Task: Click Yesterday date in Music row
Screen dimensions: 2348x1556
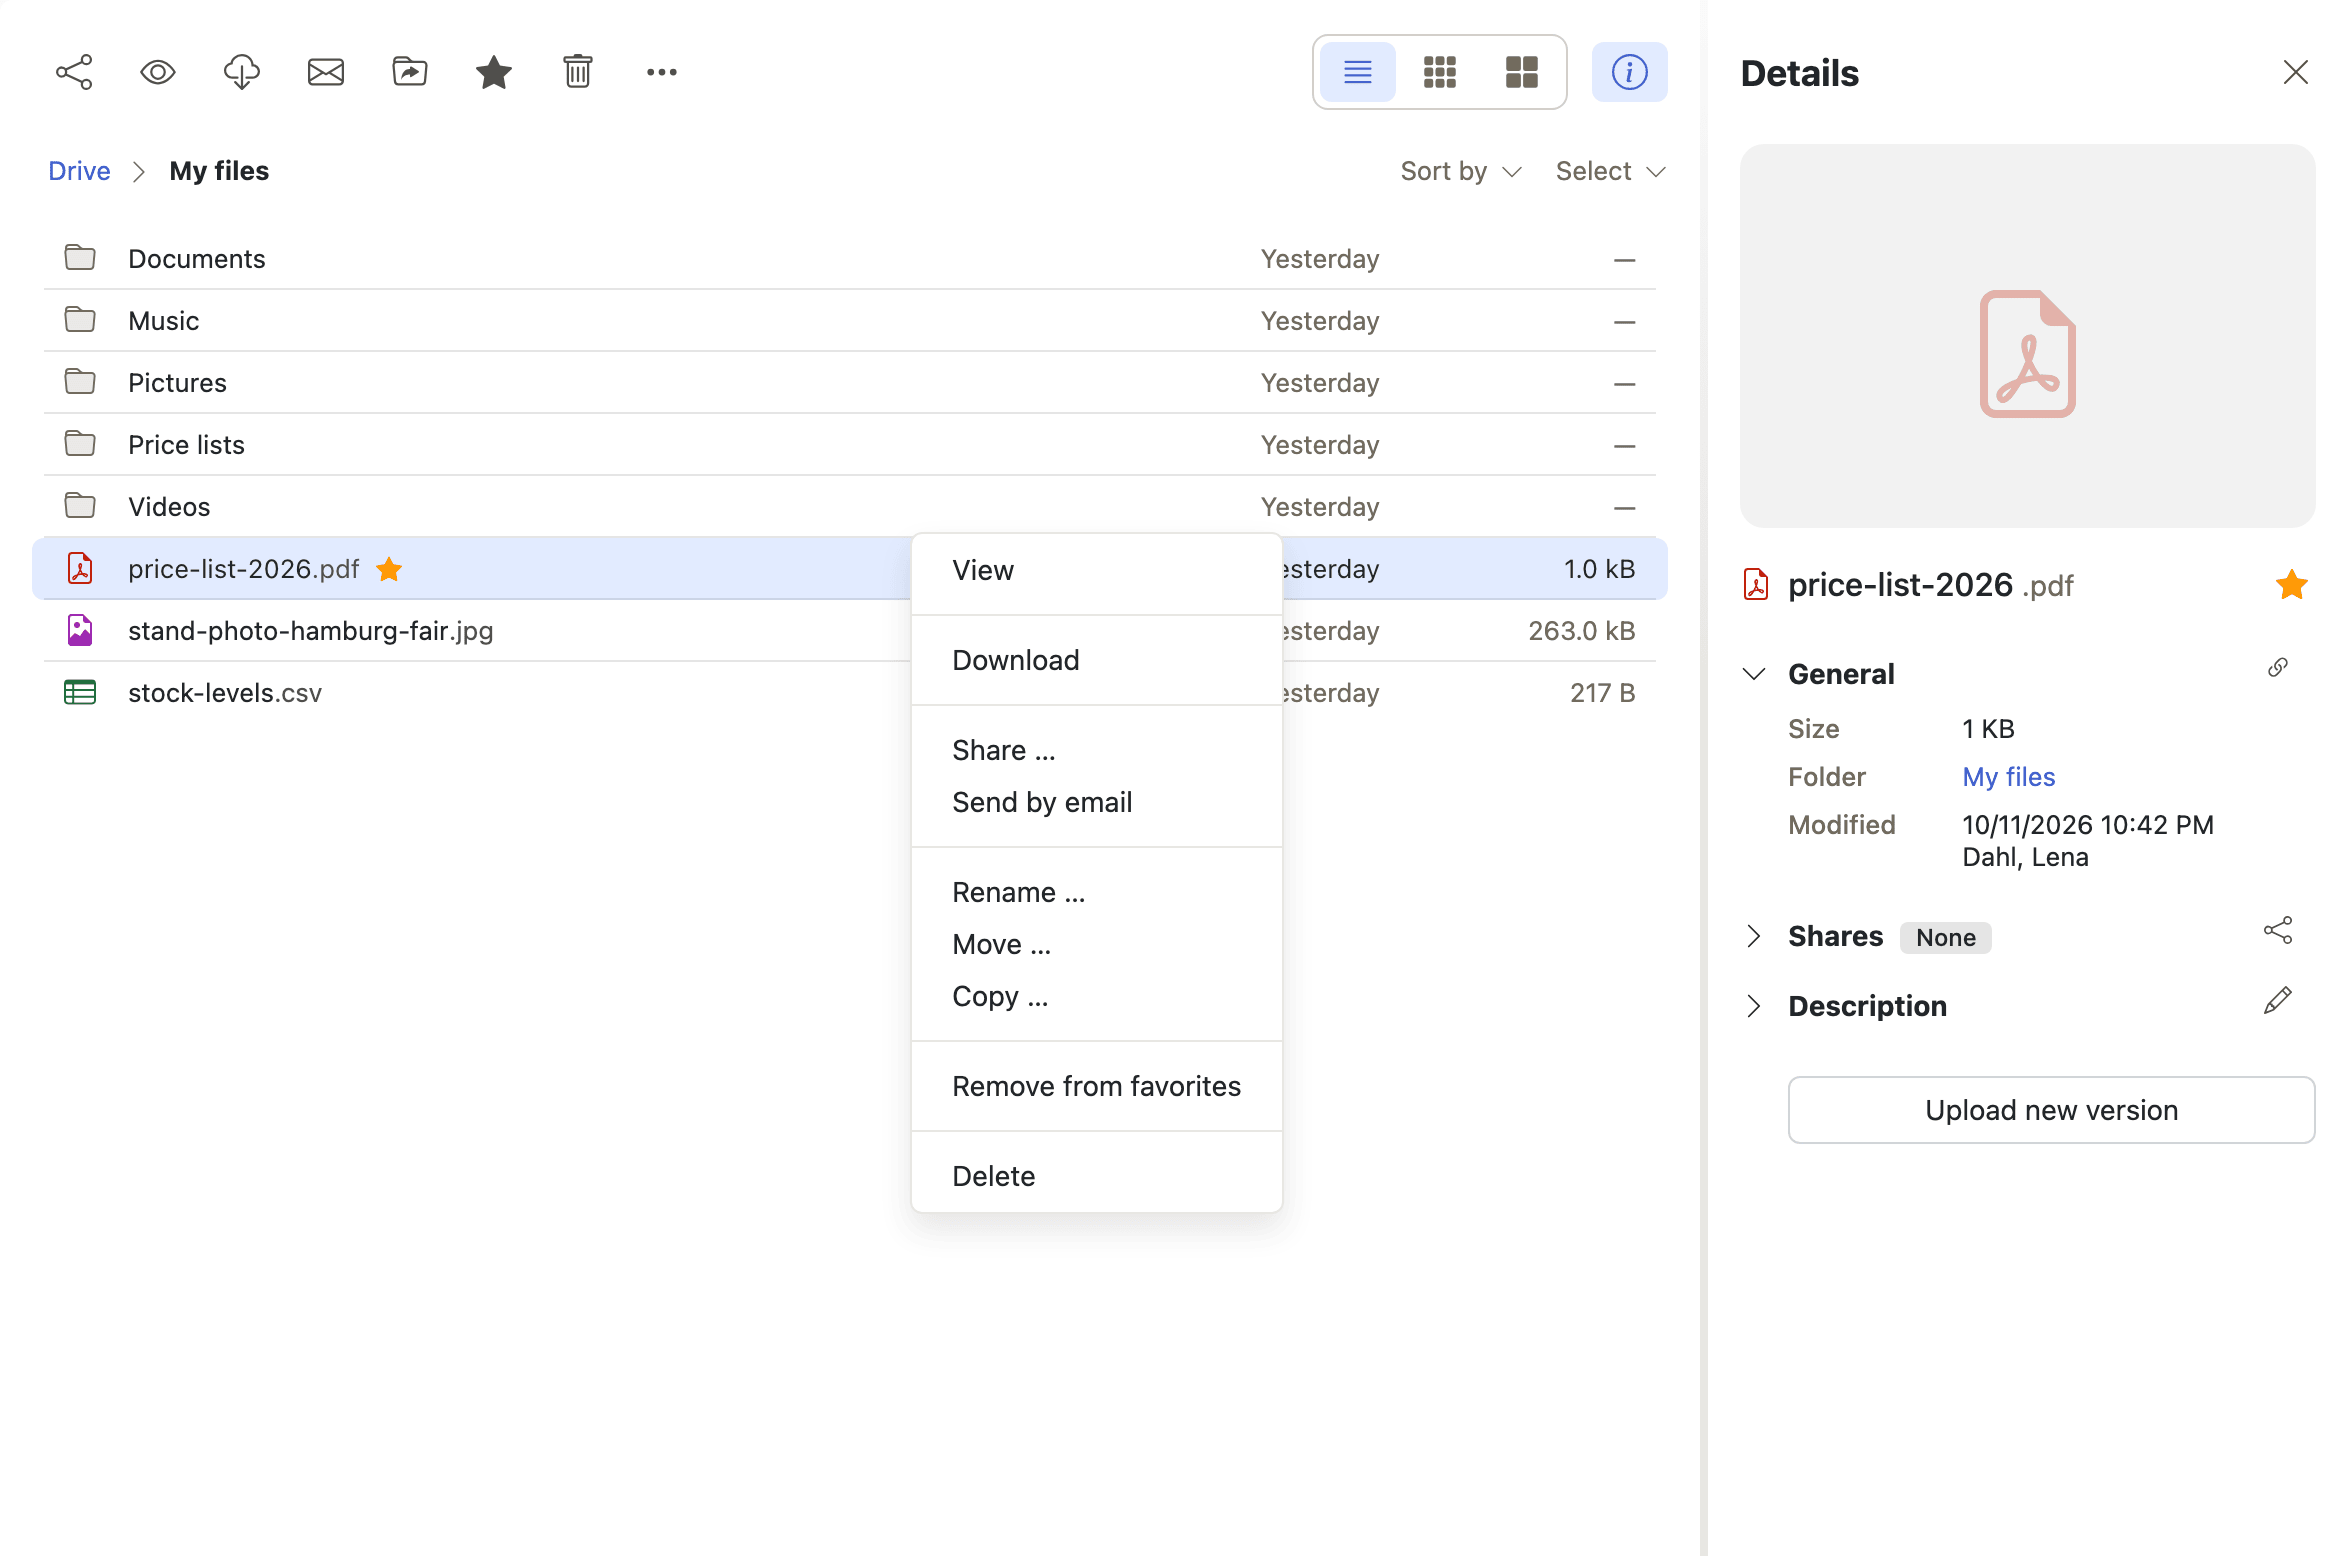Action: (1320, 321)
